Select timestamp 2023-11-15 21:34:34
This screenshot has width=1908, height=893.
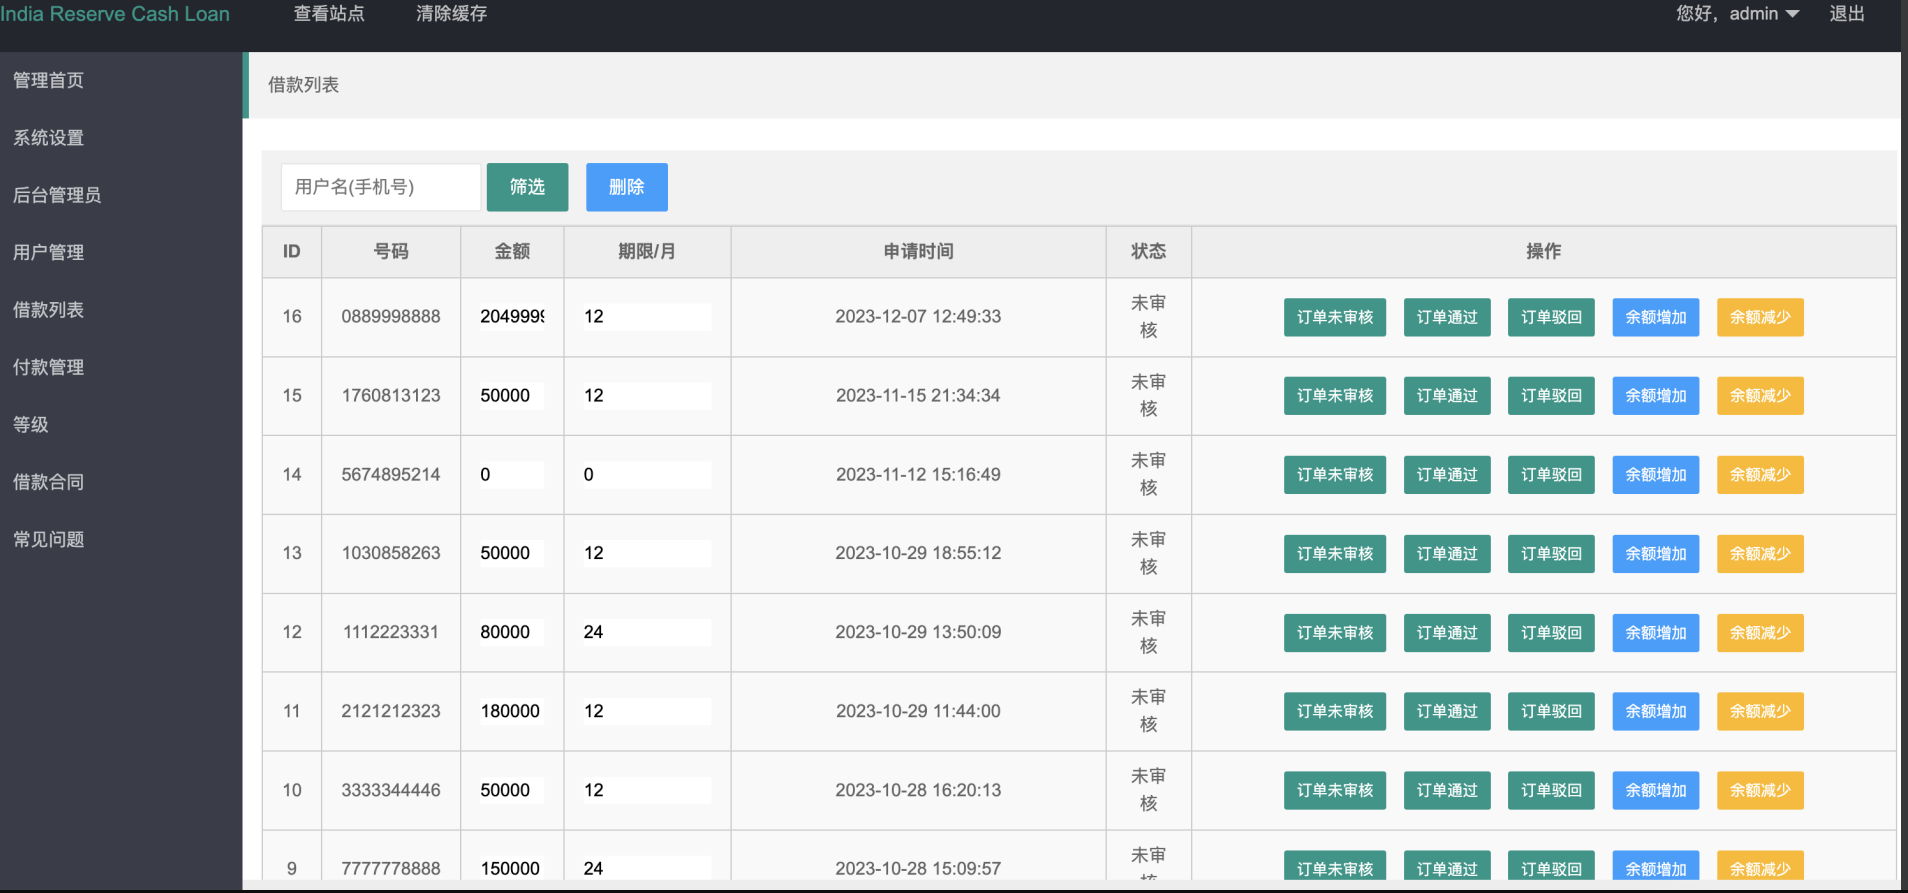(x=918, y=396)
